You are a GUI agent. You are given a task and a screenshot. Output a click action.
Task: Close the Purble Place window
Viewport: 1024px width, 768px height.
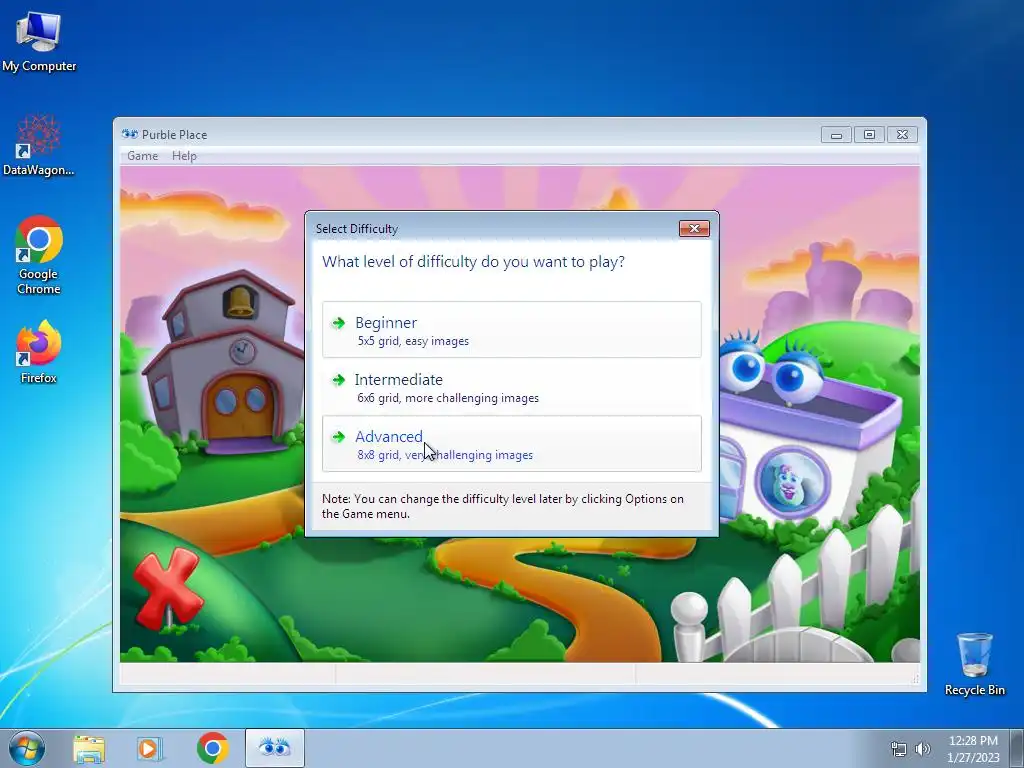902,135
